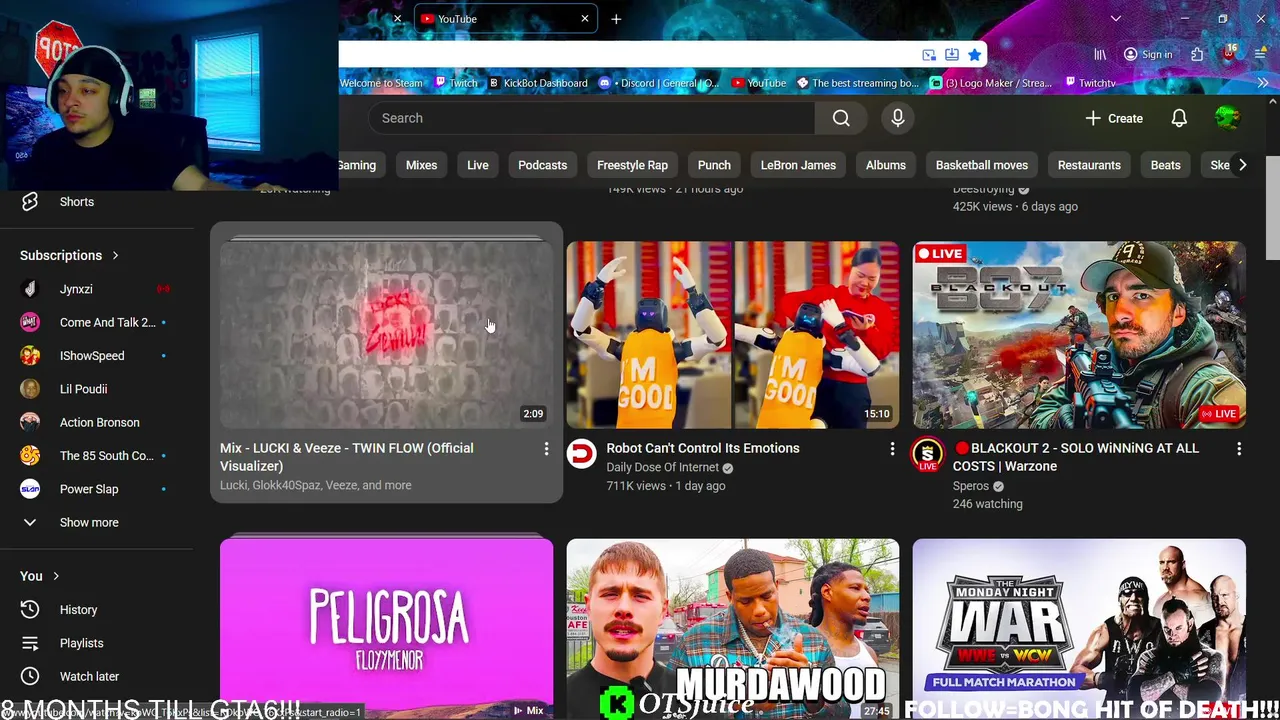Viewport: 1280px width, 720px height.
Task: Open more options for Robot Can't Control video
Action: [x=892, y=450]
